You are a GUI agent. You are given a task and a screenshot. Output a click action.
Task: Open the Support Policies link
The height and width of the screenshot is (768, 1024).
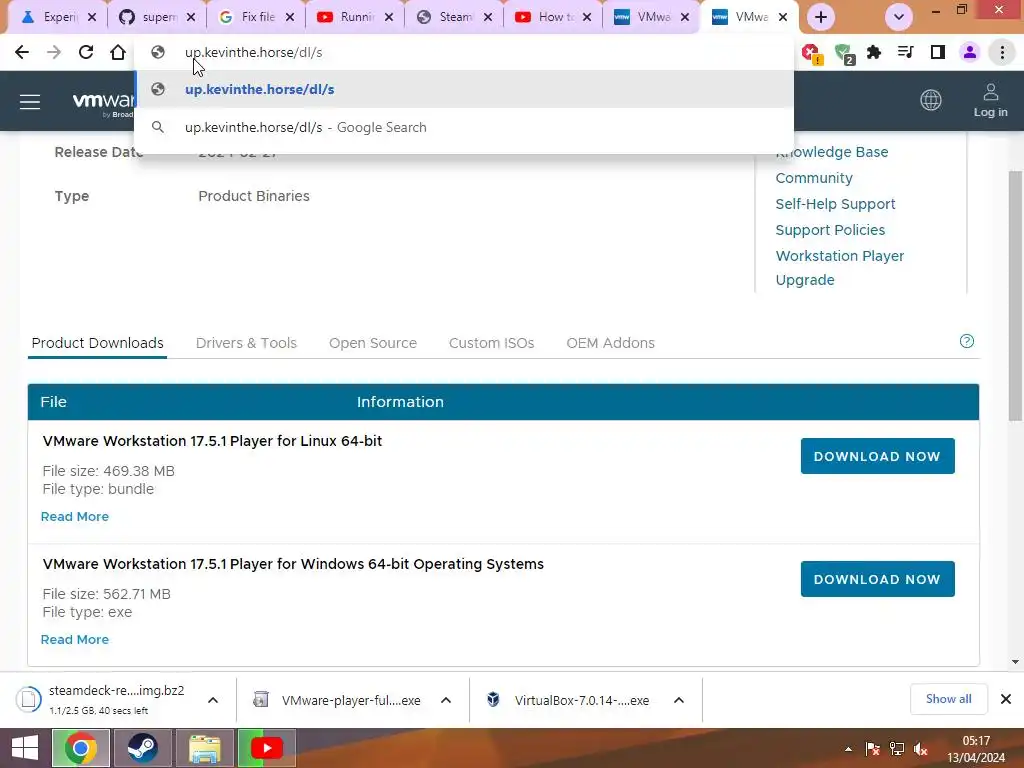[x=830, y=230]
